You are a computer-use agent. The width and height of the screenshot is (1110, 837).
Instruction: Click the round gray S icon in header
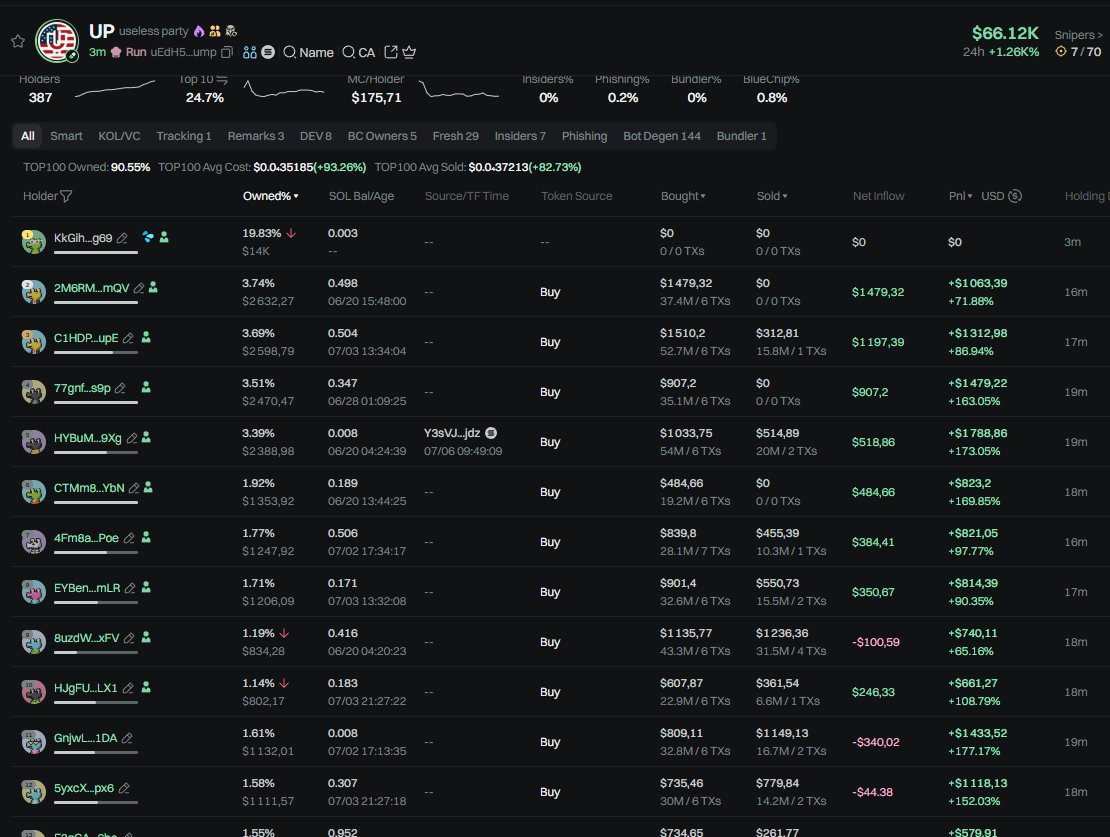click(268, 52)
